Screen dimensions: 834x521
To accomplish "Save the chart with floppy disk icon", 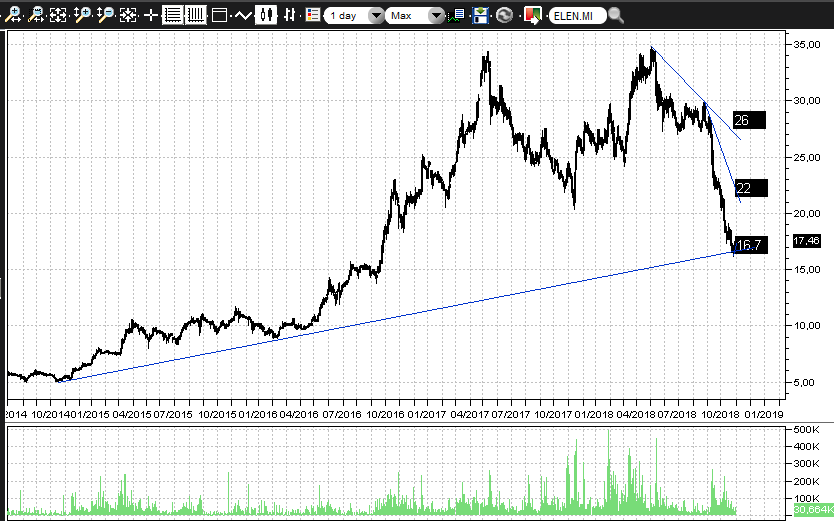I will (480, 15).
